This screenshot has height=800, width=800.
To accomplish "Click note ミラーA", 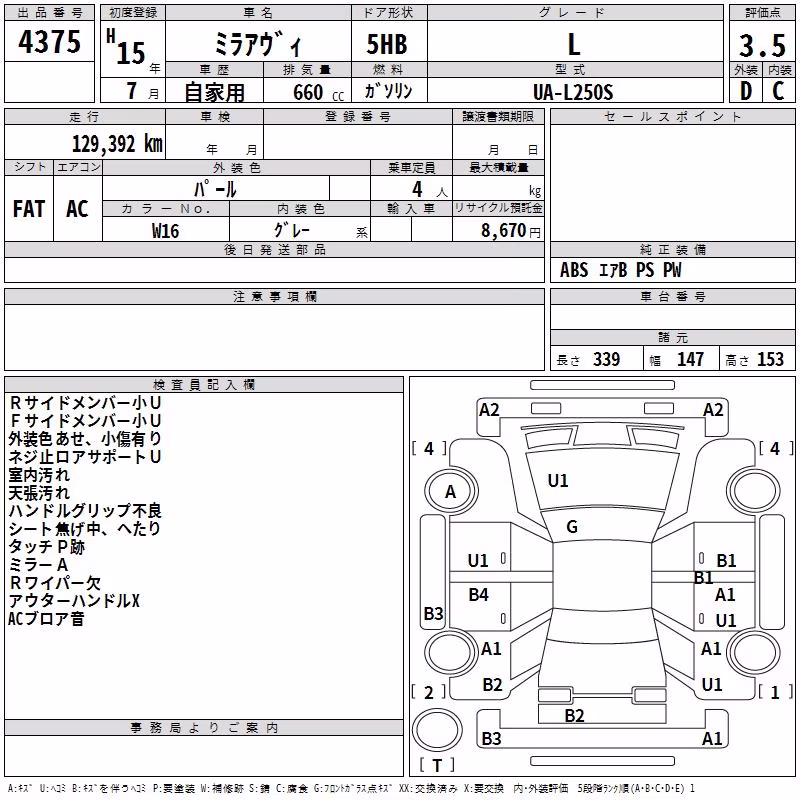I will pyautogui.click(x=38, y=565).
